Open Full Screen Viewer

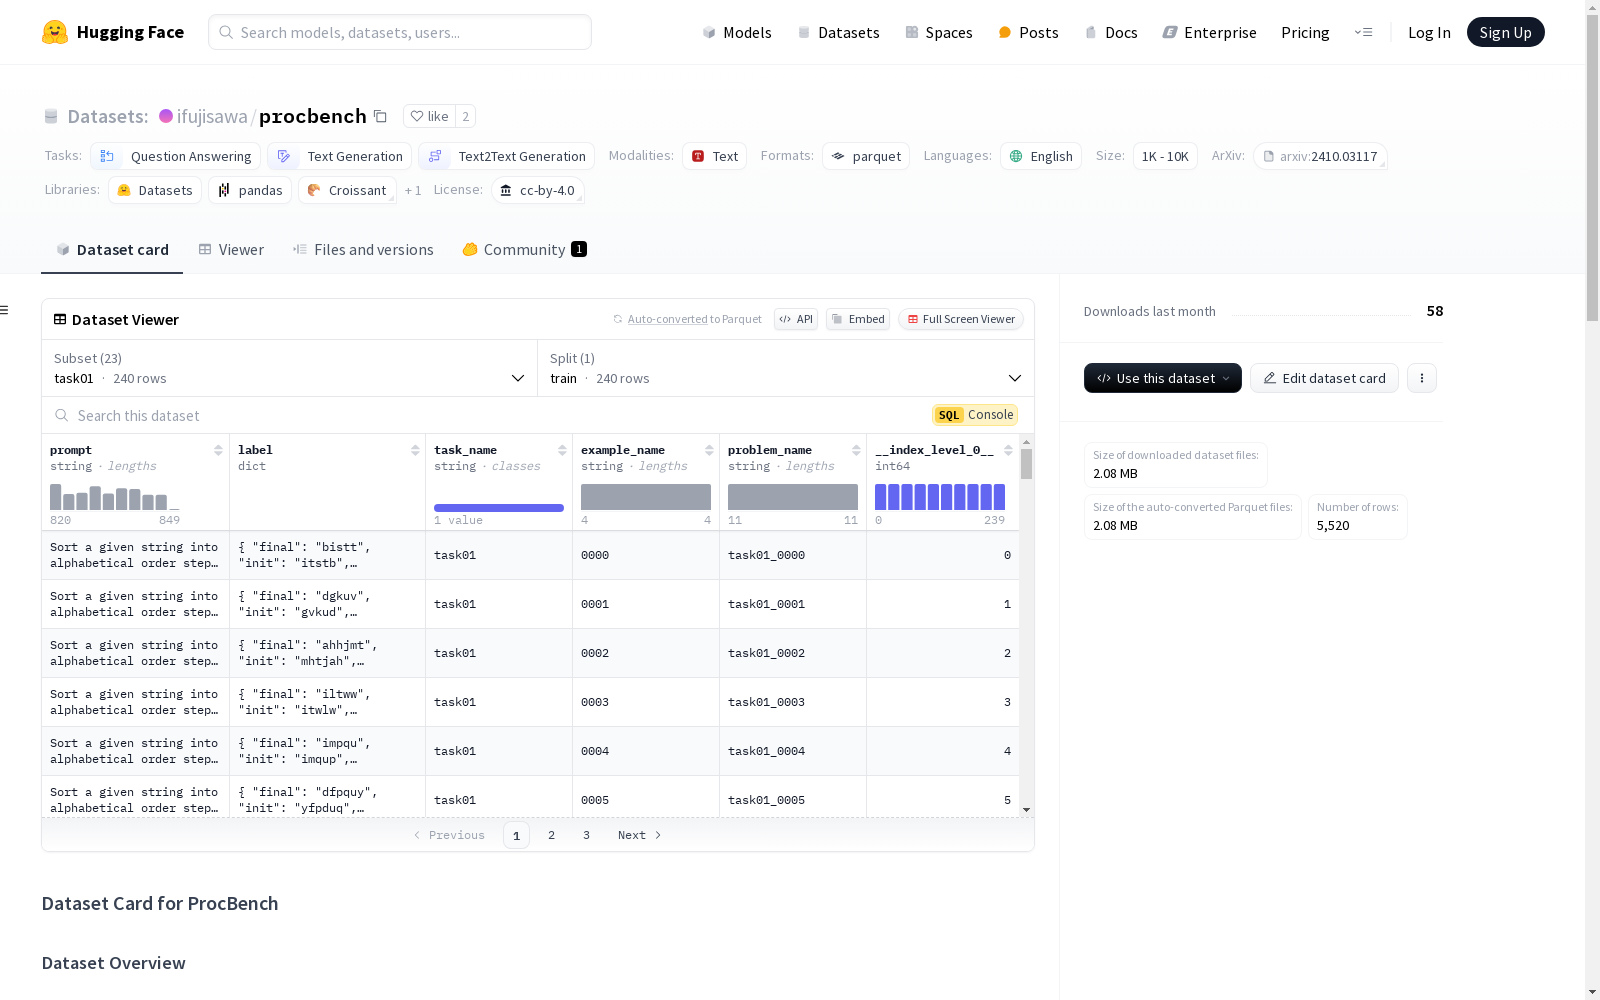pos(961,319)
